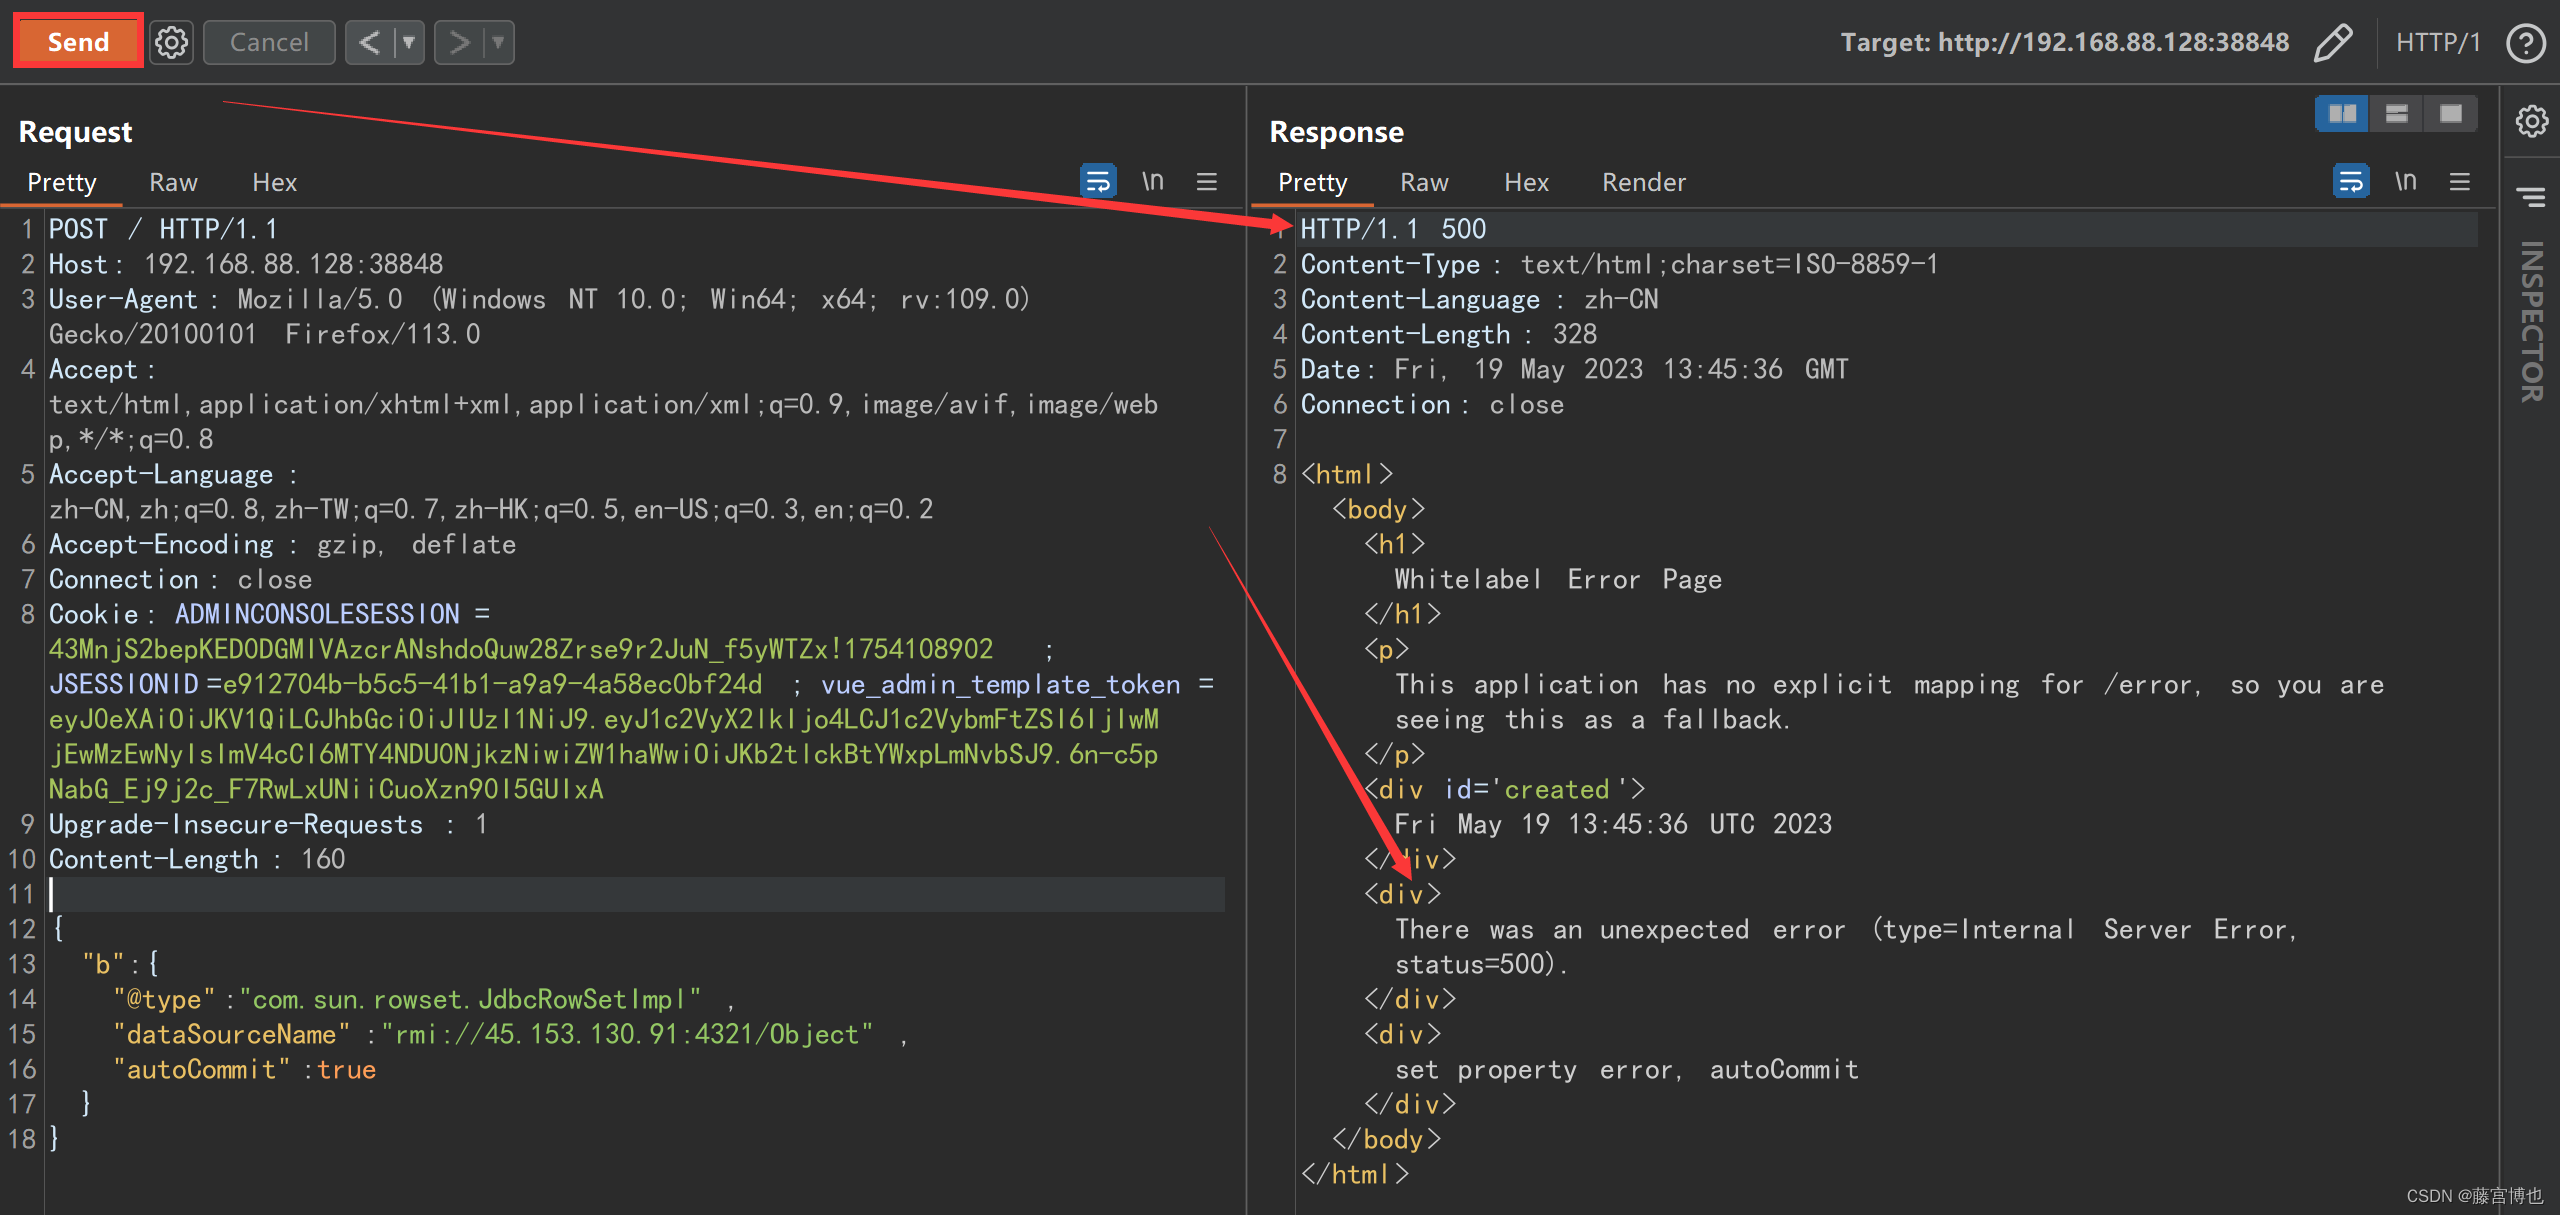Click the response Date header line
This screenshot has width=2560, height=1215.
[x=1574, y=369]
